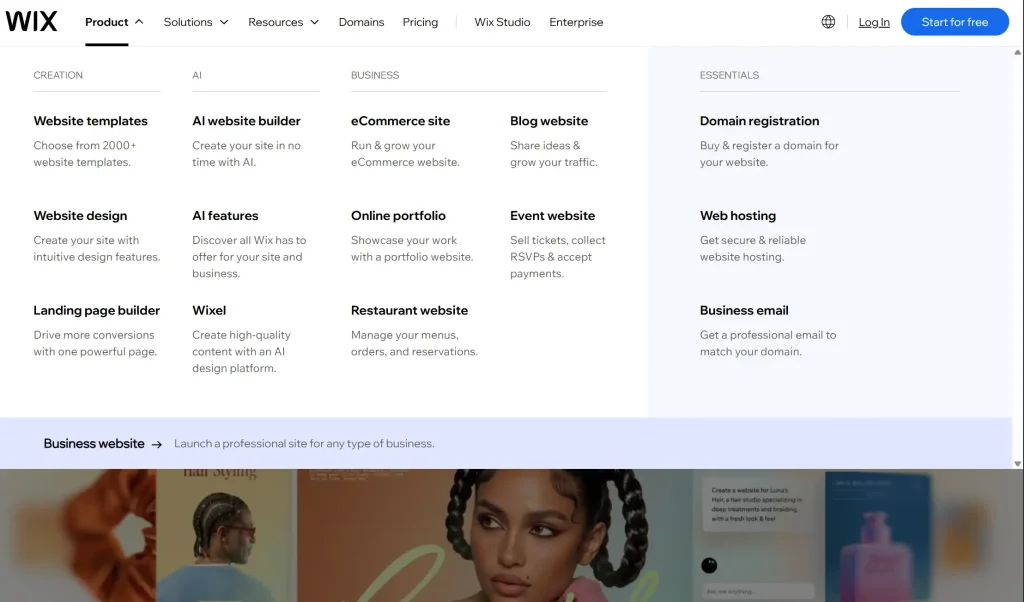Open Website templates link
Screen dimensions: 1024x602
point(90,121)
